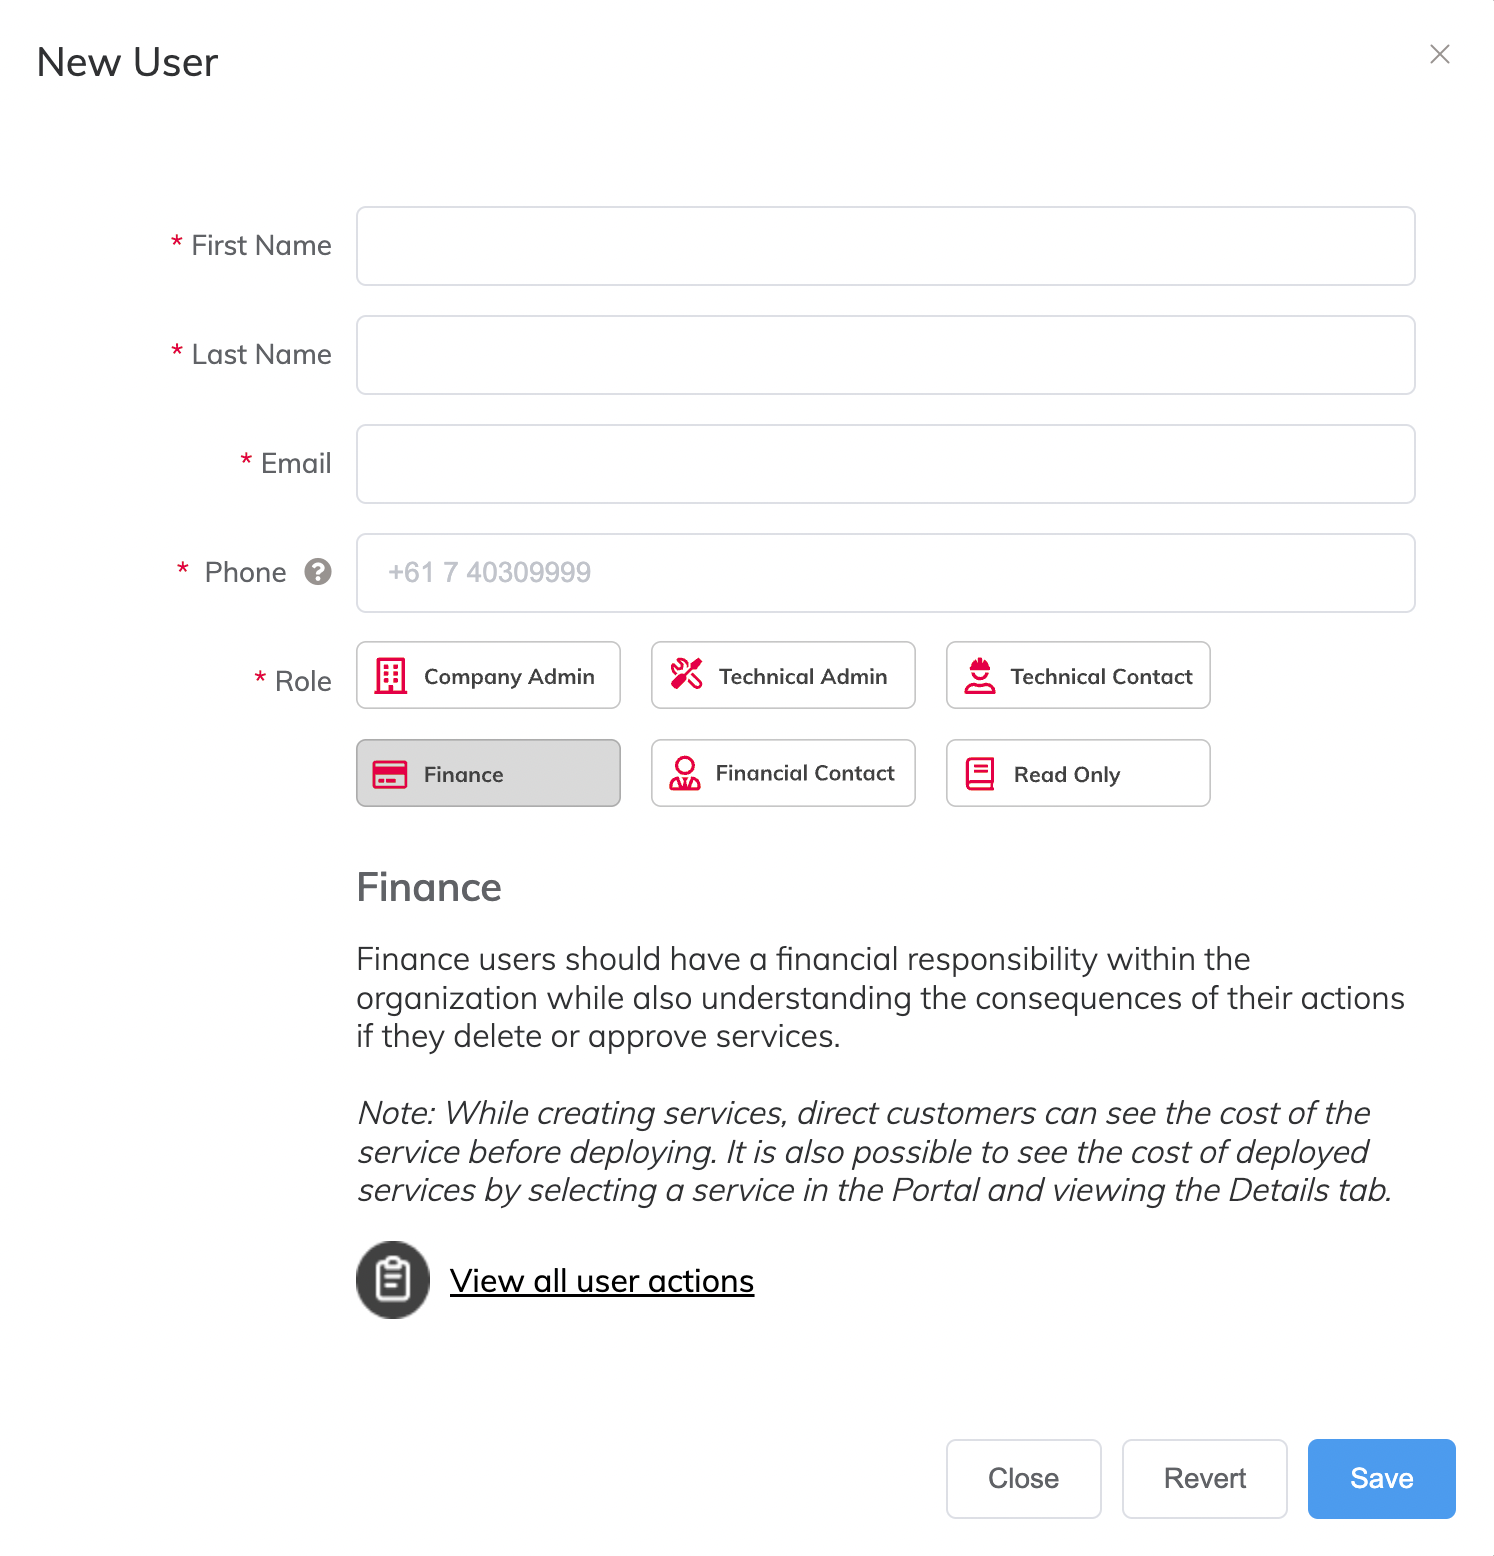This screenshot has width=1494, height=1556.
Task: Click into the Email text field
Action: (x=885, y=464)
